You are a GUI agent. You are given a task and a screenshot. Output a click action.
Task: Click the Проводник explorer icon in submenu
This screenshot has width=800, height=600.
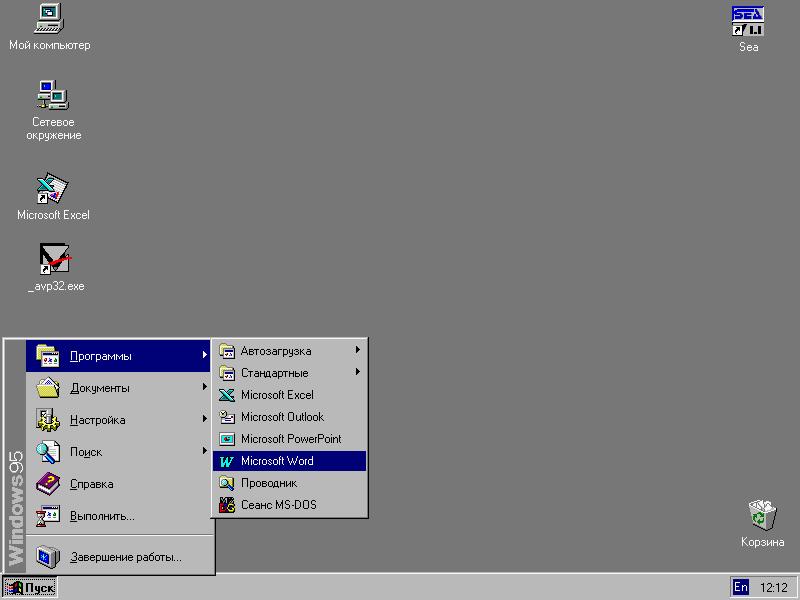coord(227,483)
